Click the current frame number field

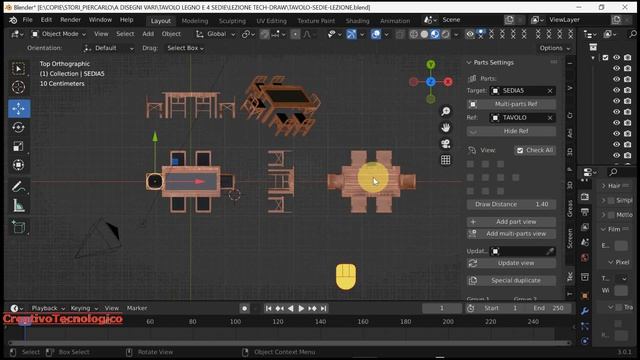[442, 308]
